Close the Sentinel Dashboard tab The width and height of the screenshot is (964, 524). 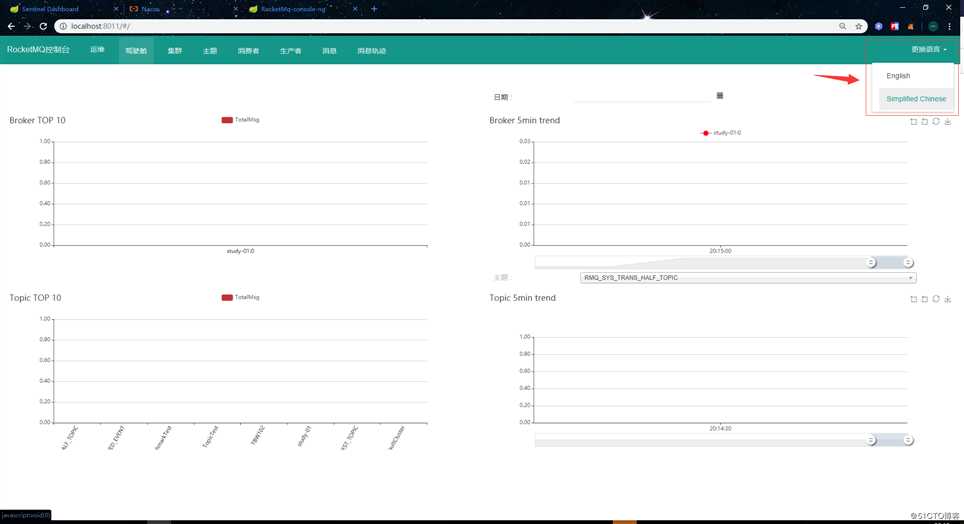coord(116,9)
